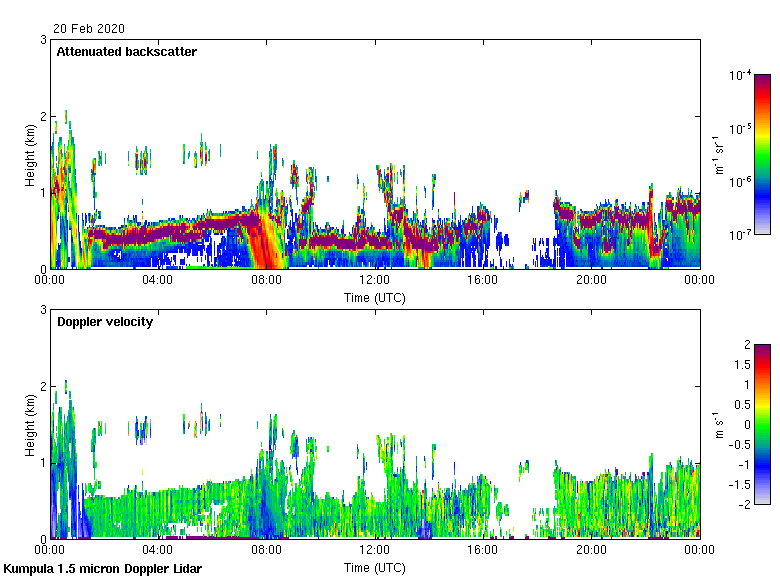The image size is (780, 580).
Task: Click the 16:00 tick under the Doppler plot
Action: coord(483,551)
